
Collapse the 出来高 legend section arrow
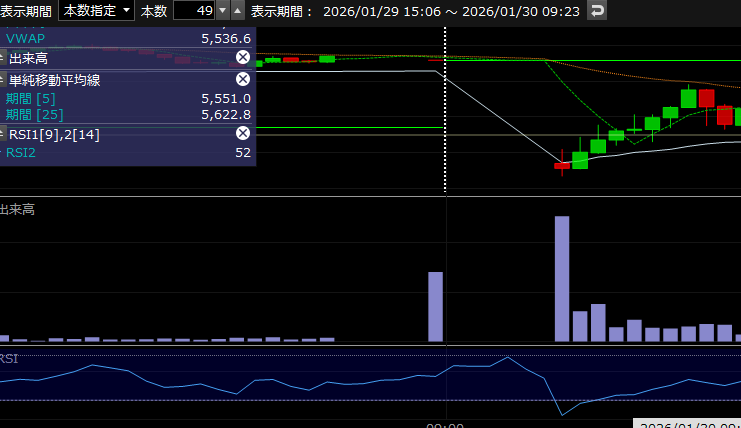[x=3, y=58]
